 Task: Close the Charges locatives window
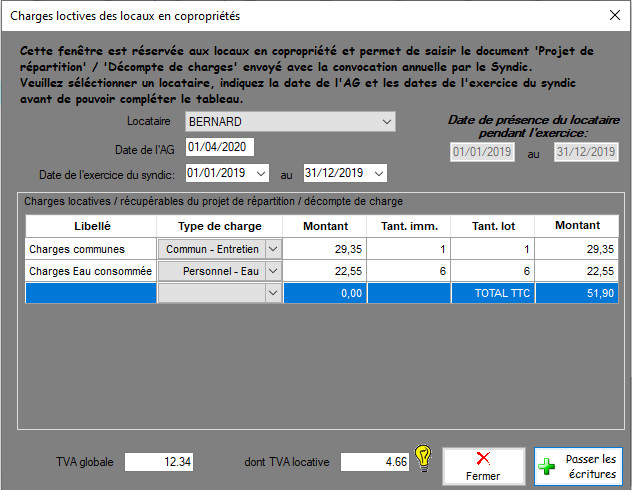click(x=613, y=16)
